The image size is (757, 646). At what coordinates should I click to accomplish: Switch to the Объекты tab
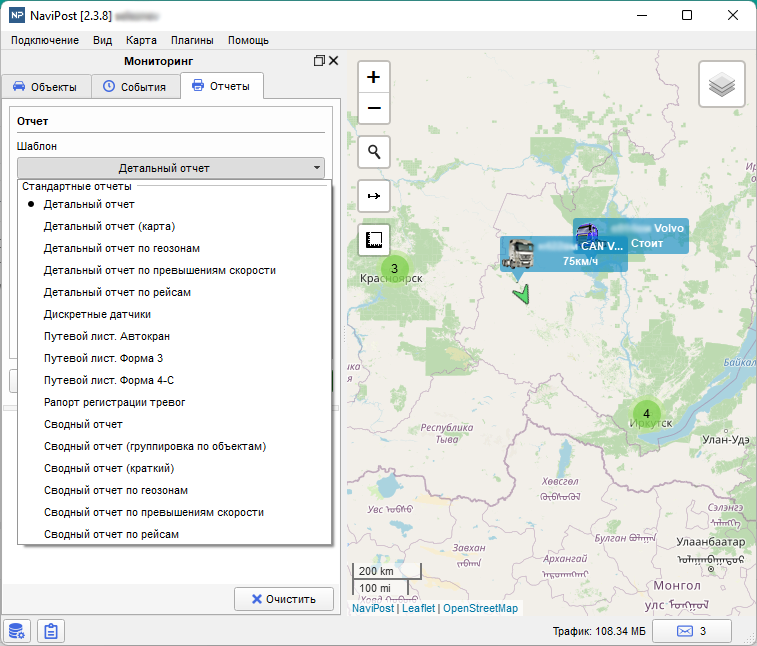tap(44, 87)
